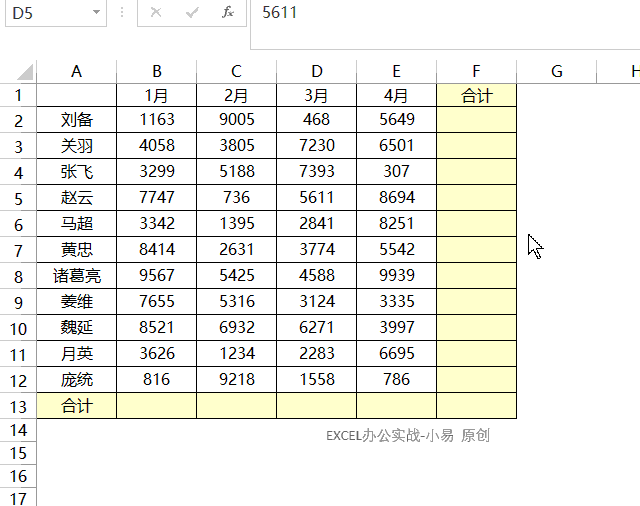
Task: Select the cell with name 张飞
Action: [x=76, y=172]
